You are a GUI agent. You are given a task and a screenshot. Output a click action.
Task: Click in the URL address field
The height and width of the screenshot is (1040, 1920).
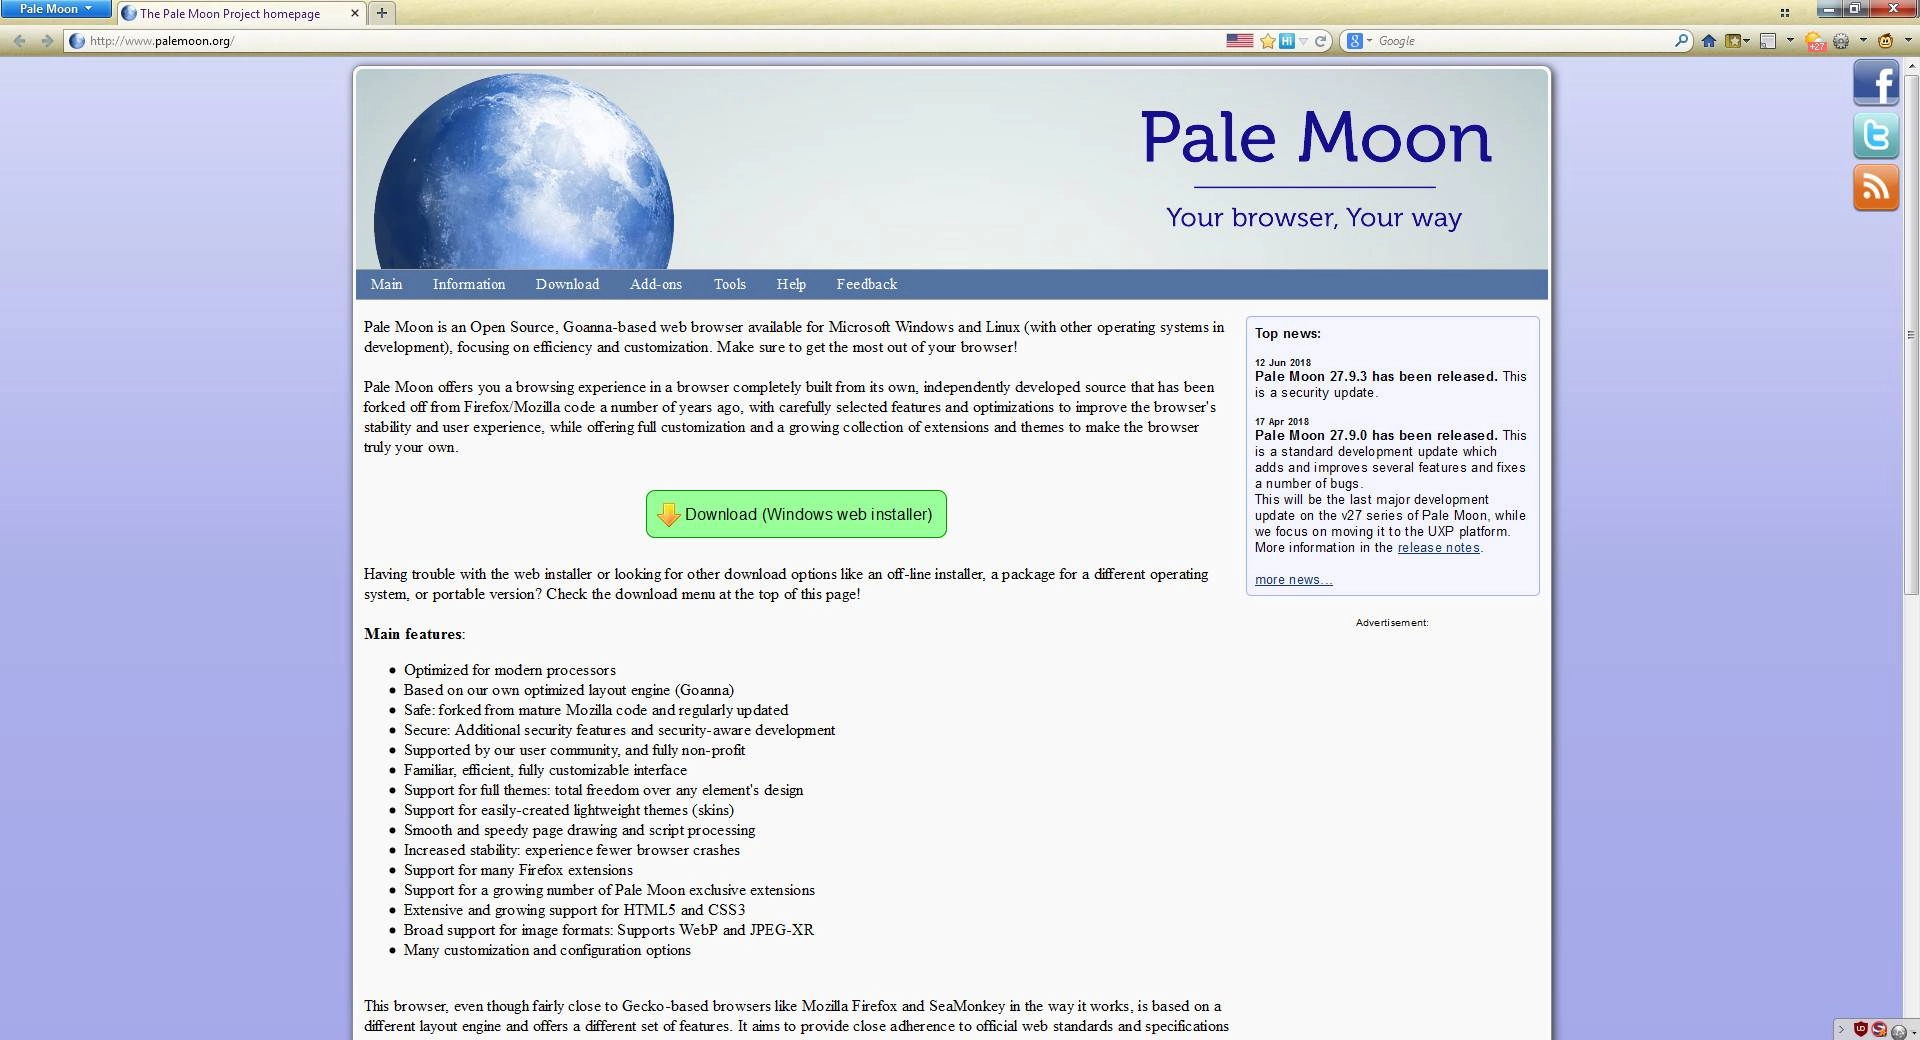click(x=650, y=41)
